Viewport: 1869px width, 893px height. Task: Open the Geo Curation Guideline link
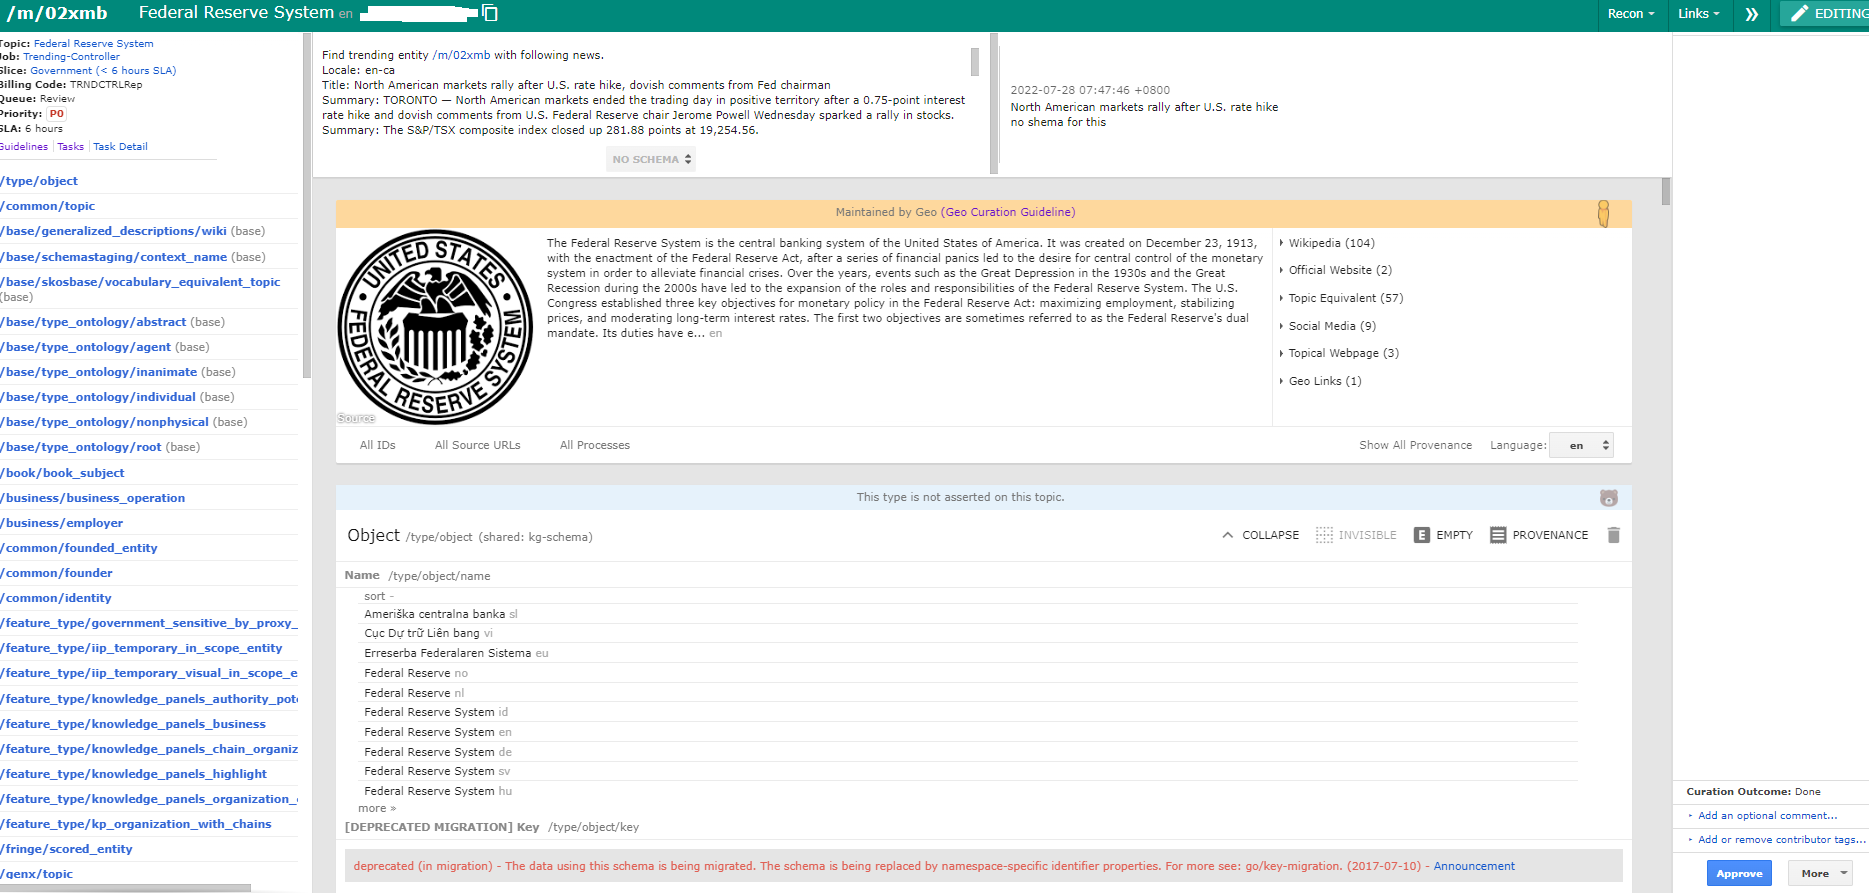[1008, 212]
